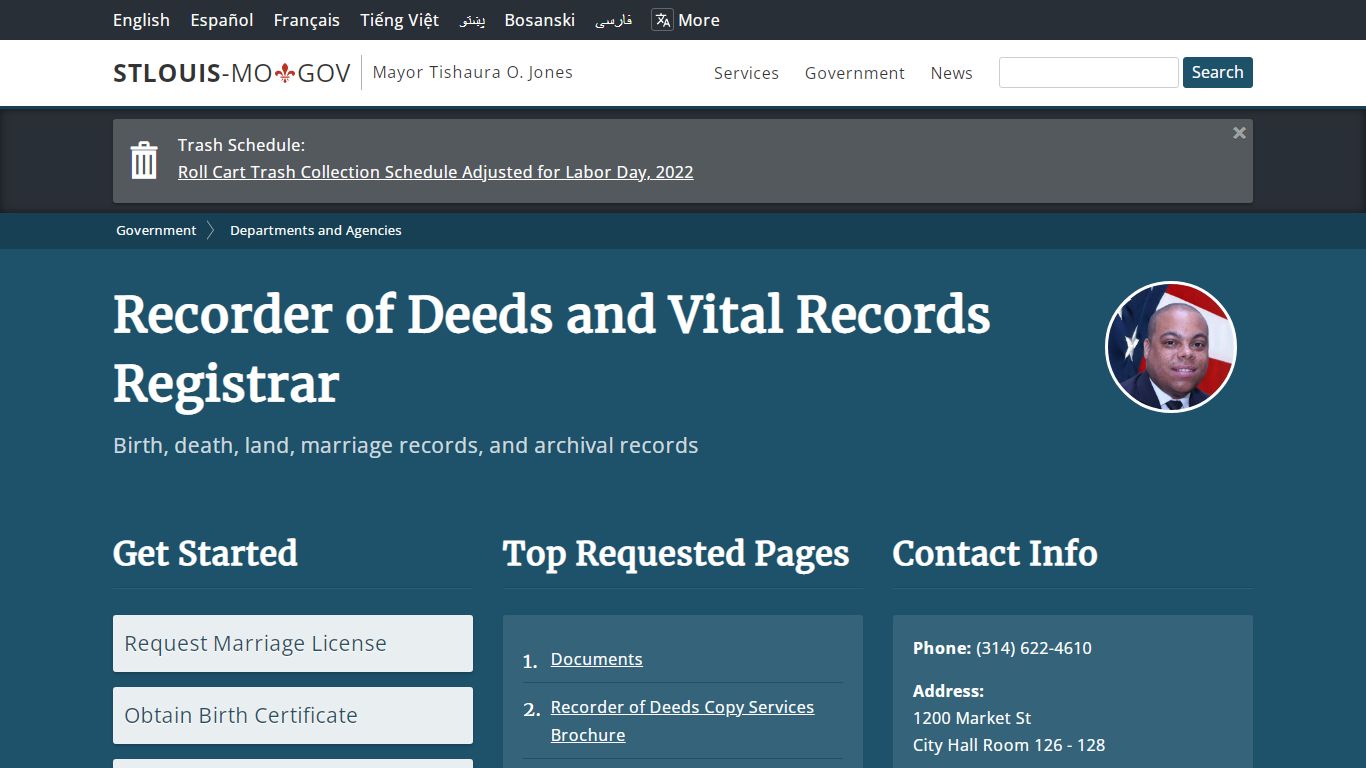
Task: Focus the site search input field
Action: (x=1089, y=72)
